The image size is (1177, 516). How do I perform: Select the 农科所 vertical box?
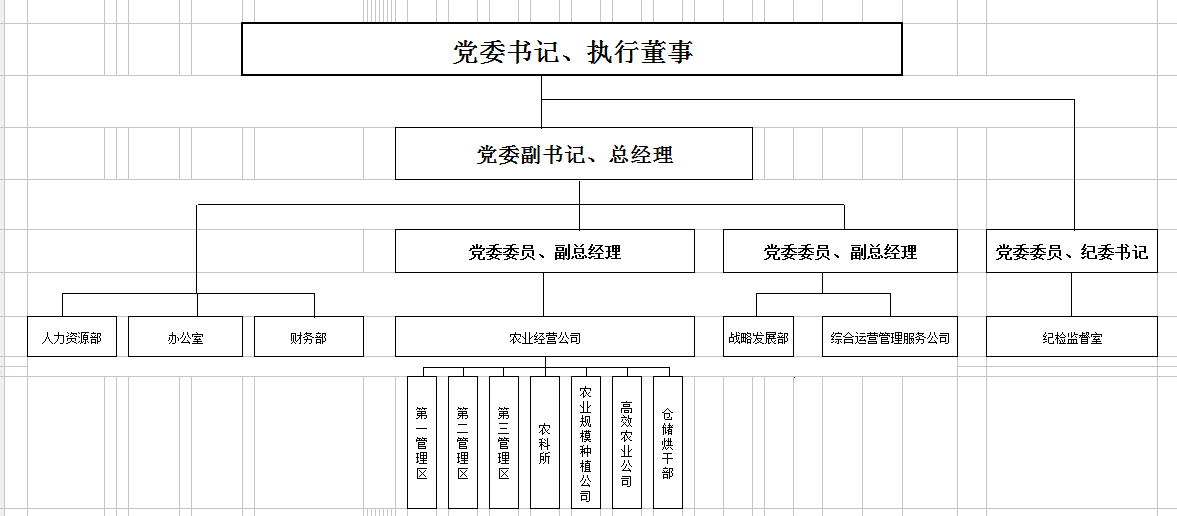point(545,442)
